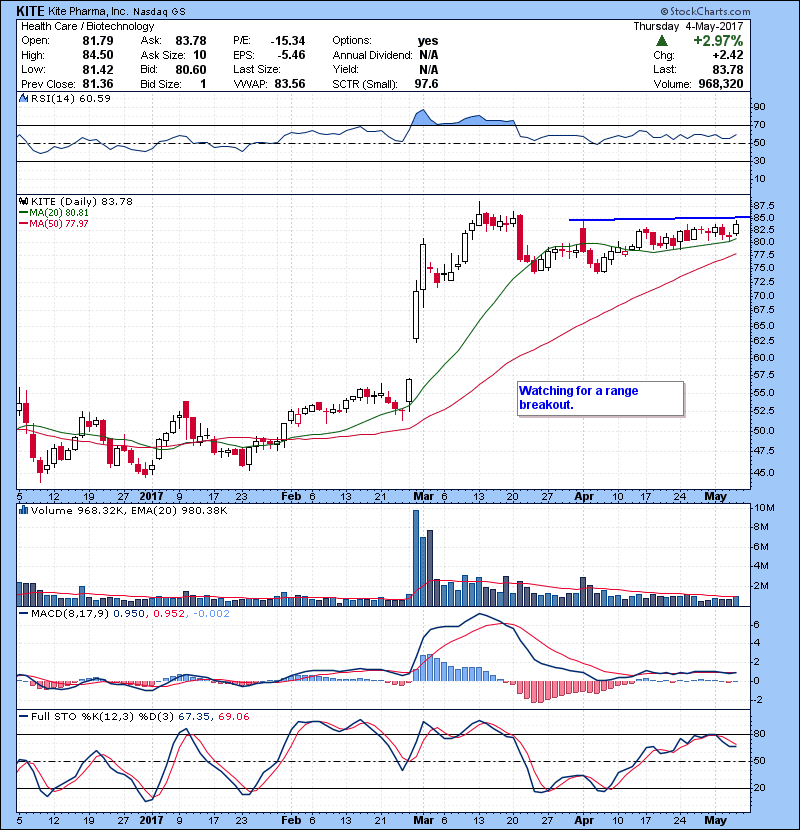Click the Chg value +2.42

[727, 55]
